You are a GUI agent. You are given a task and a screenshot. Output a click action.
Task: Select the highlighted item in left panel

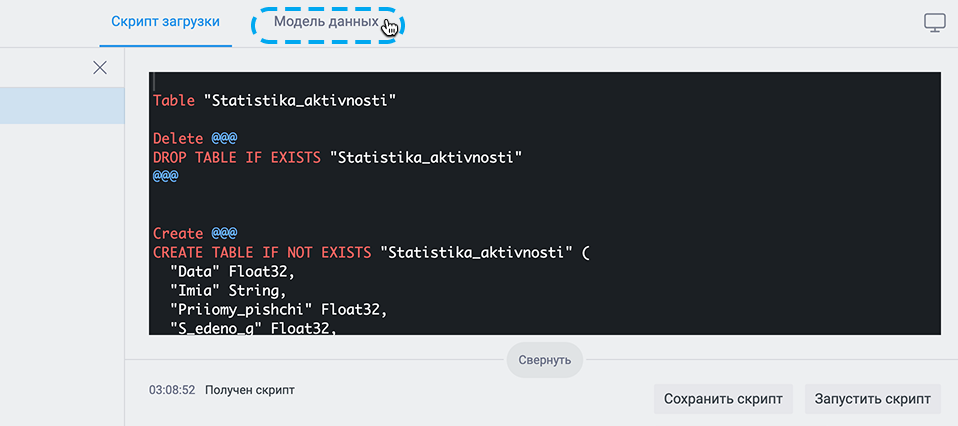[62, 106]
